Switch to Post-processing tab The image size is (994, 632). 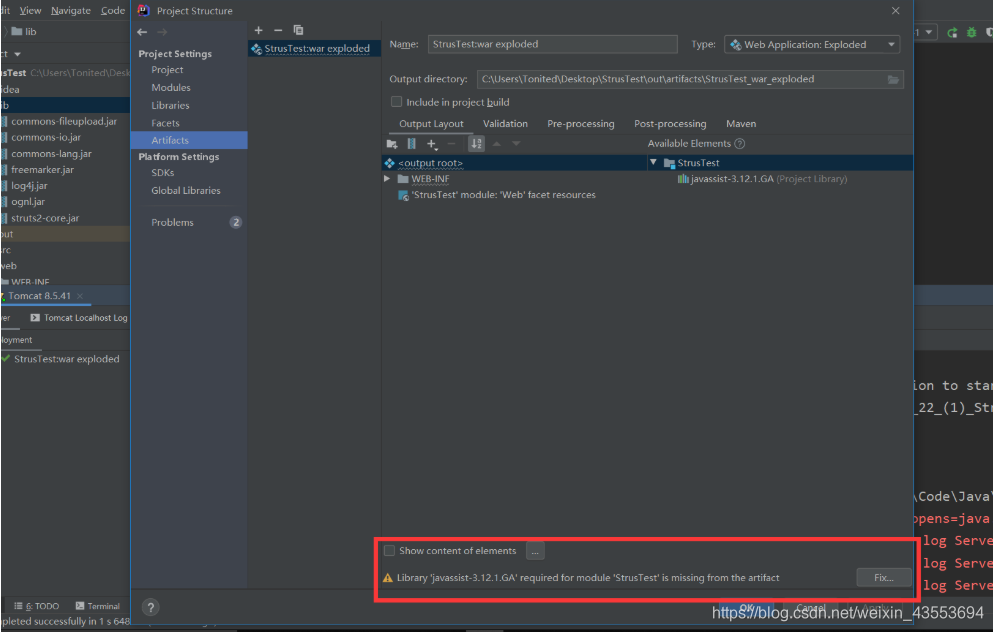click(x=670, y=124)
